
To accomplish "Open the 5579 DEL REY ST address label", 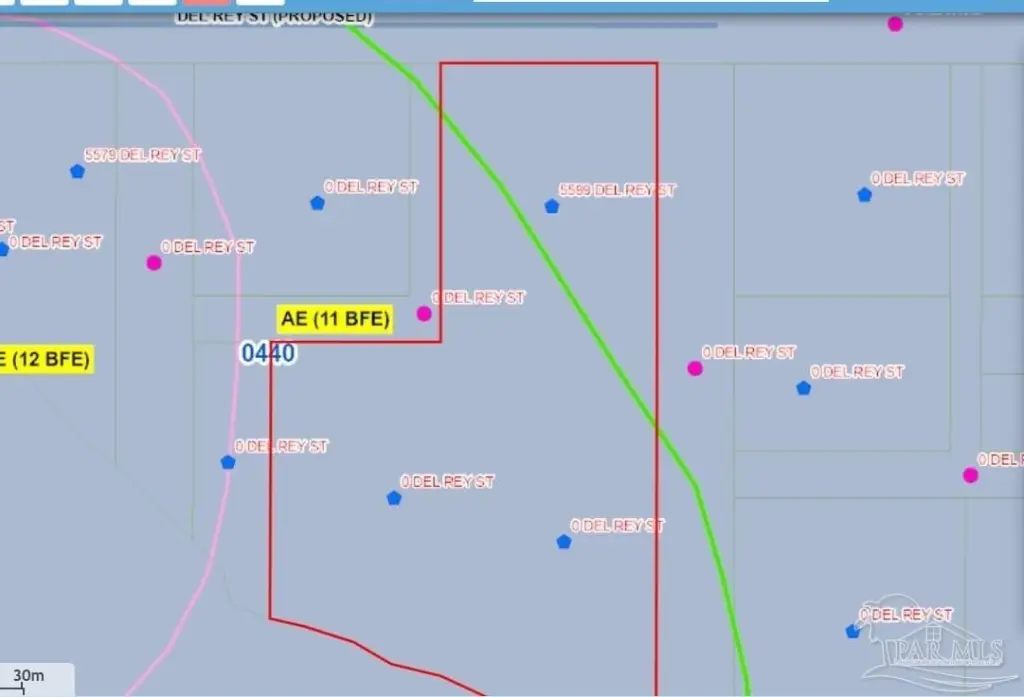I will [x=143, y=155].
